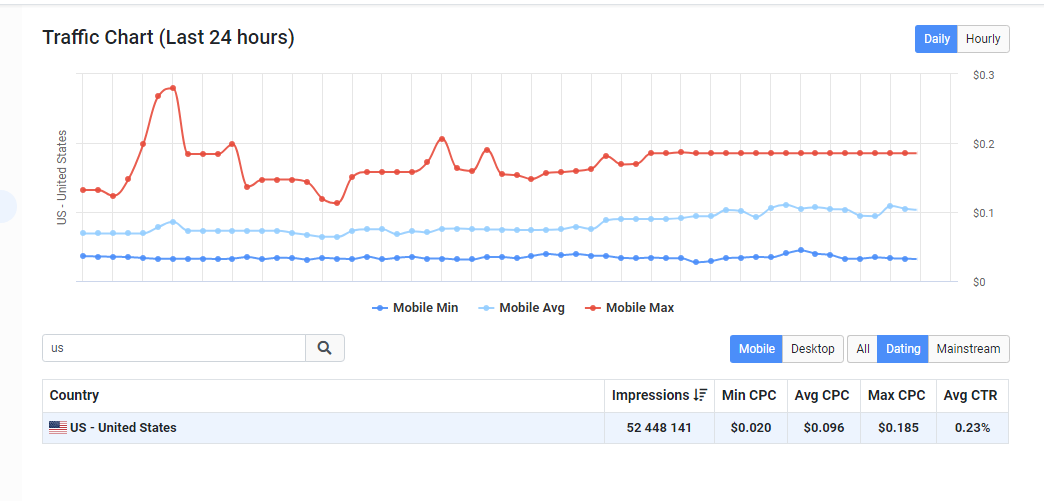This screenshot has width=1044, height=501.
Task: Select the Mobile device filter
Action: (x=756, y=348)
